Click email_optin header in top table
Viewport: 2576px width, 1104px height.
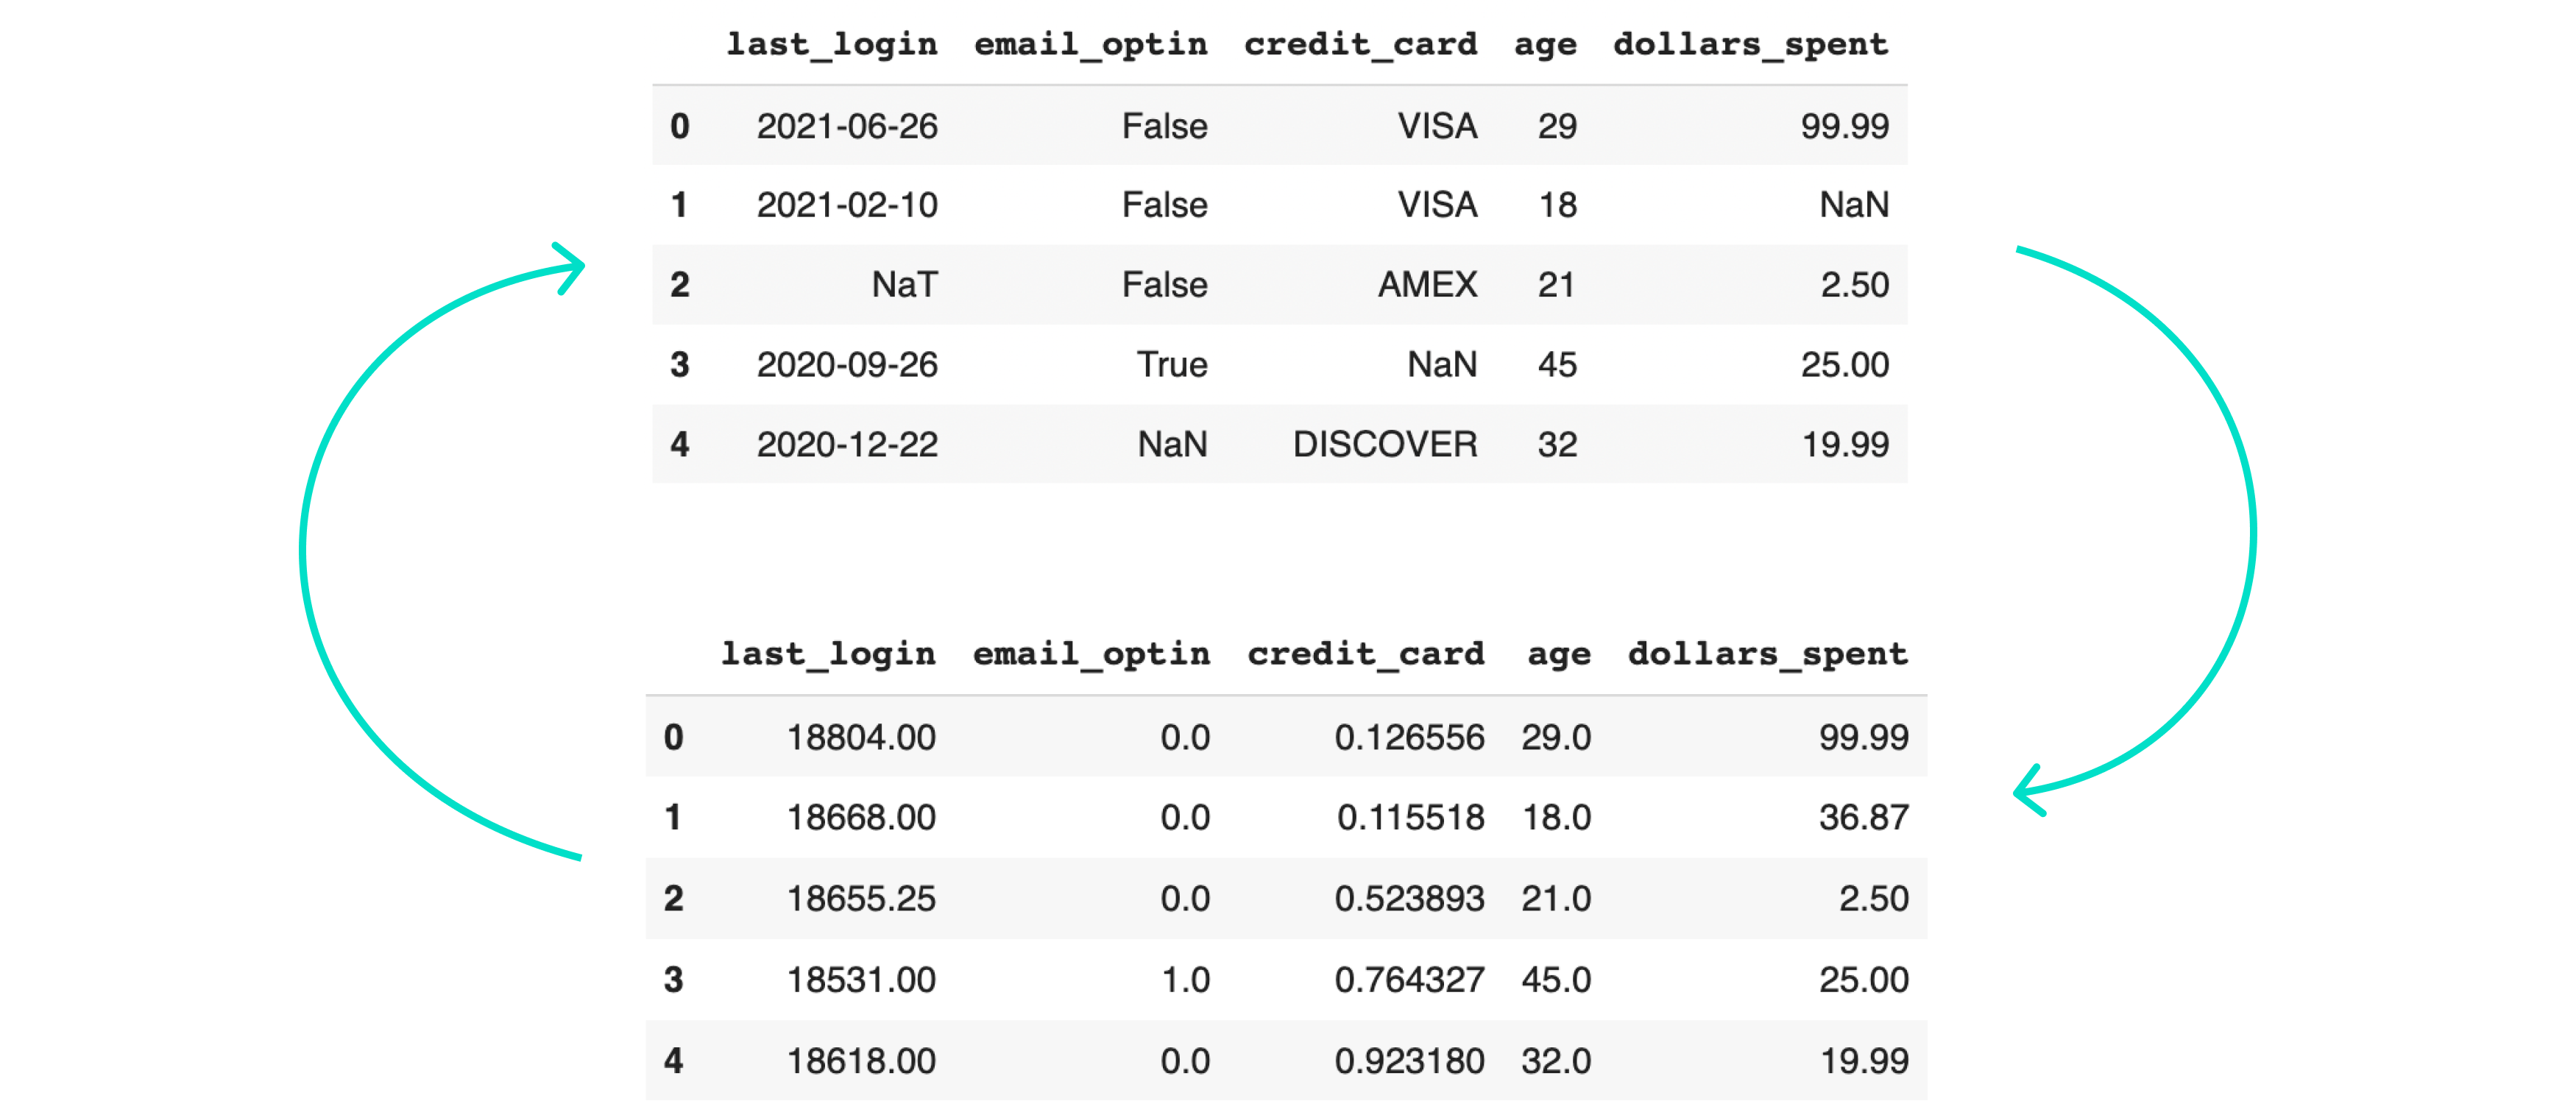tap(1090, 45)
